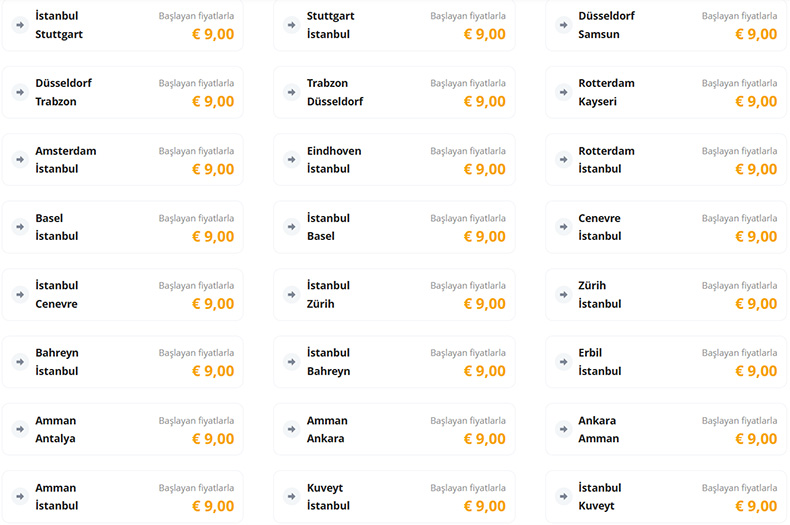Click the €9,00 price for İstanbul–Cenevre
Viewport: 790px width, 525px height.
[x=213, y=304]
